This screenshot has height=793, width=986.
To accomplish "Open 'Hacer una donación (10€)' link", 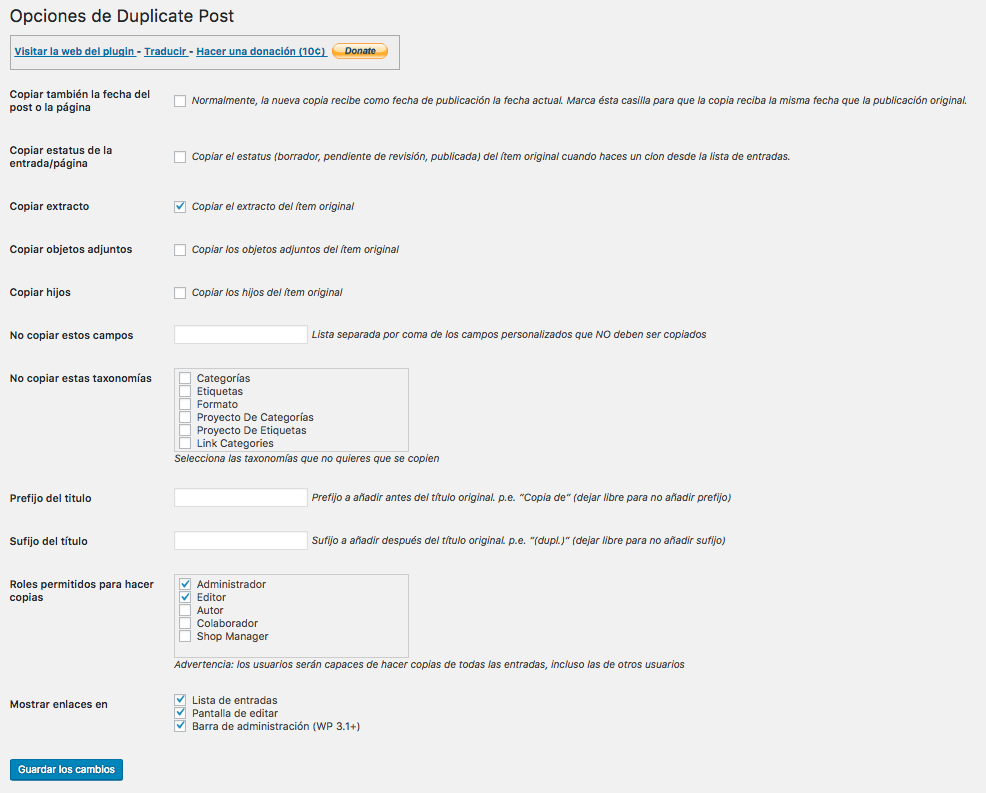I will (260, 51).
